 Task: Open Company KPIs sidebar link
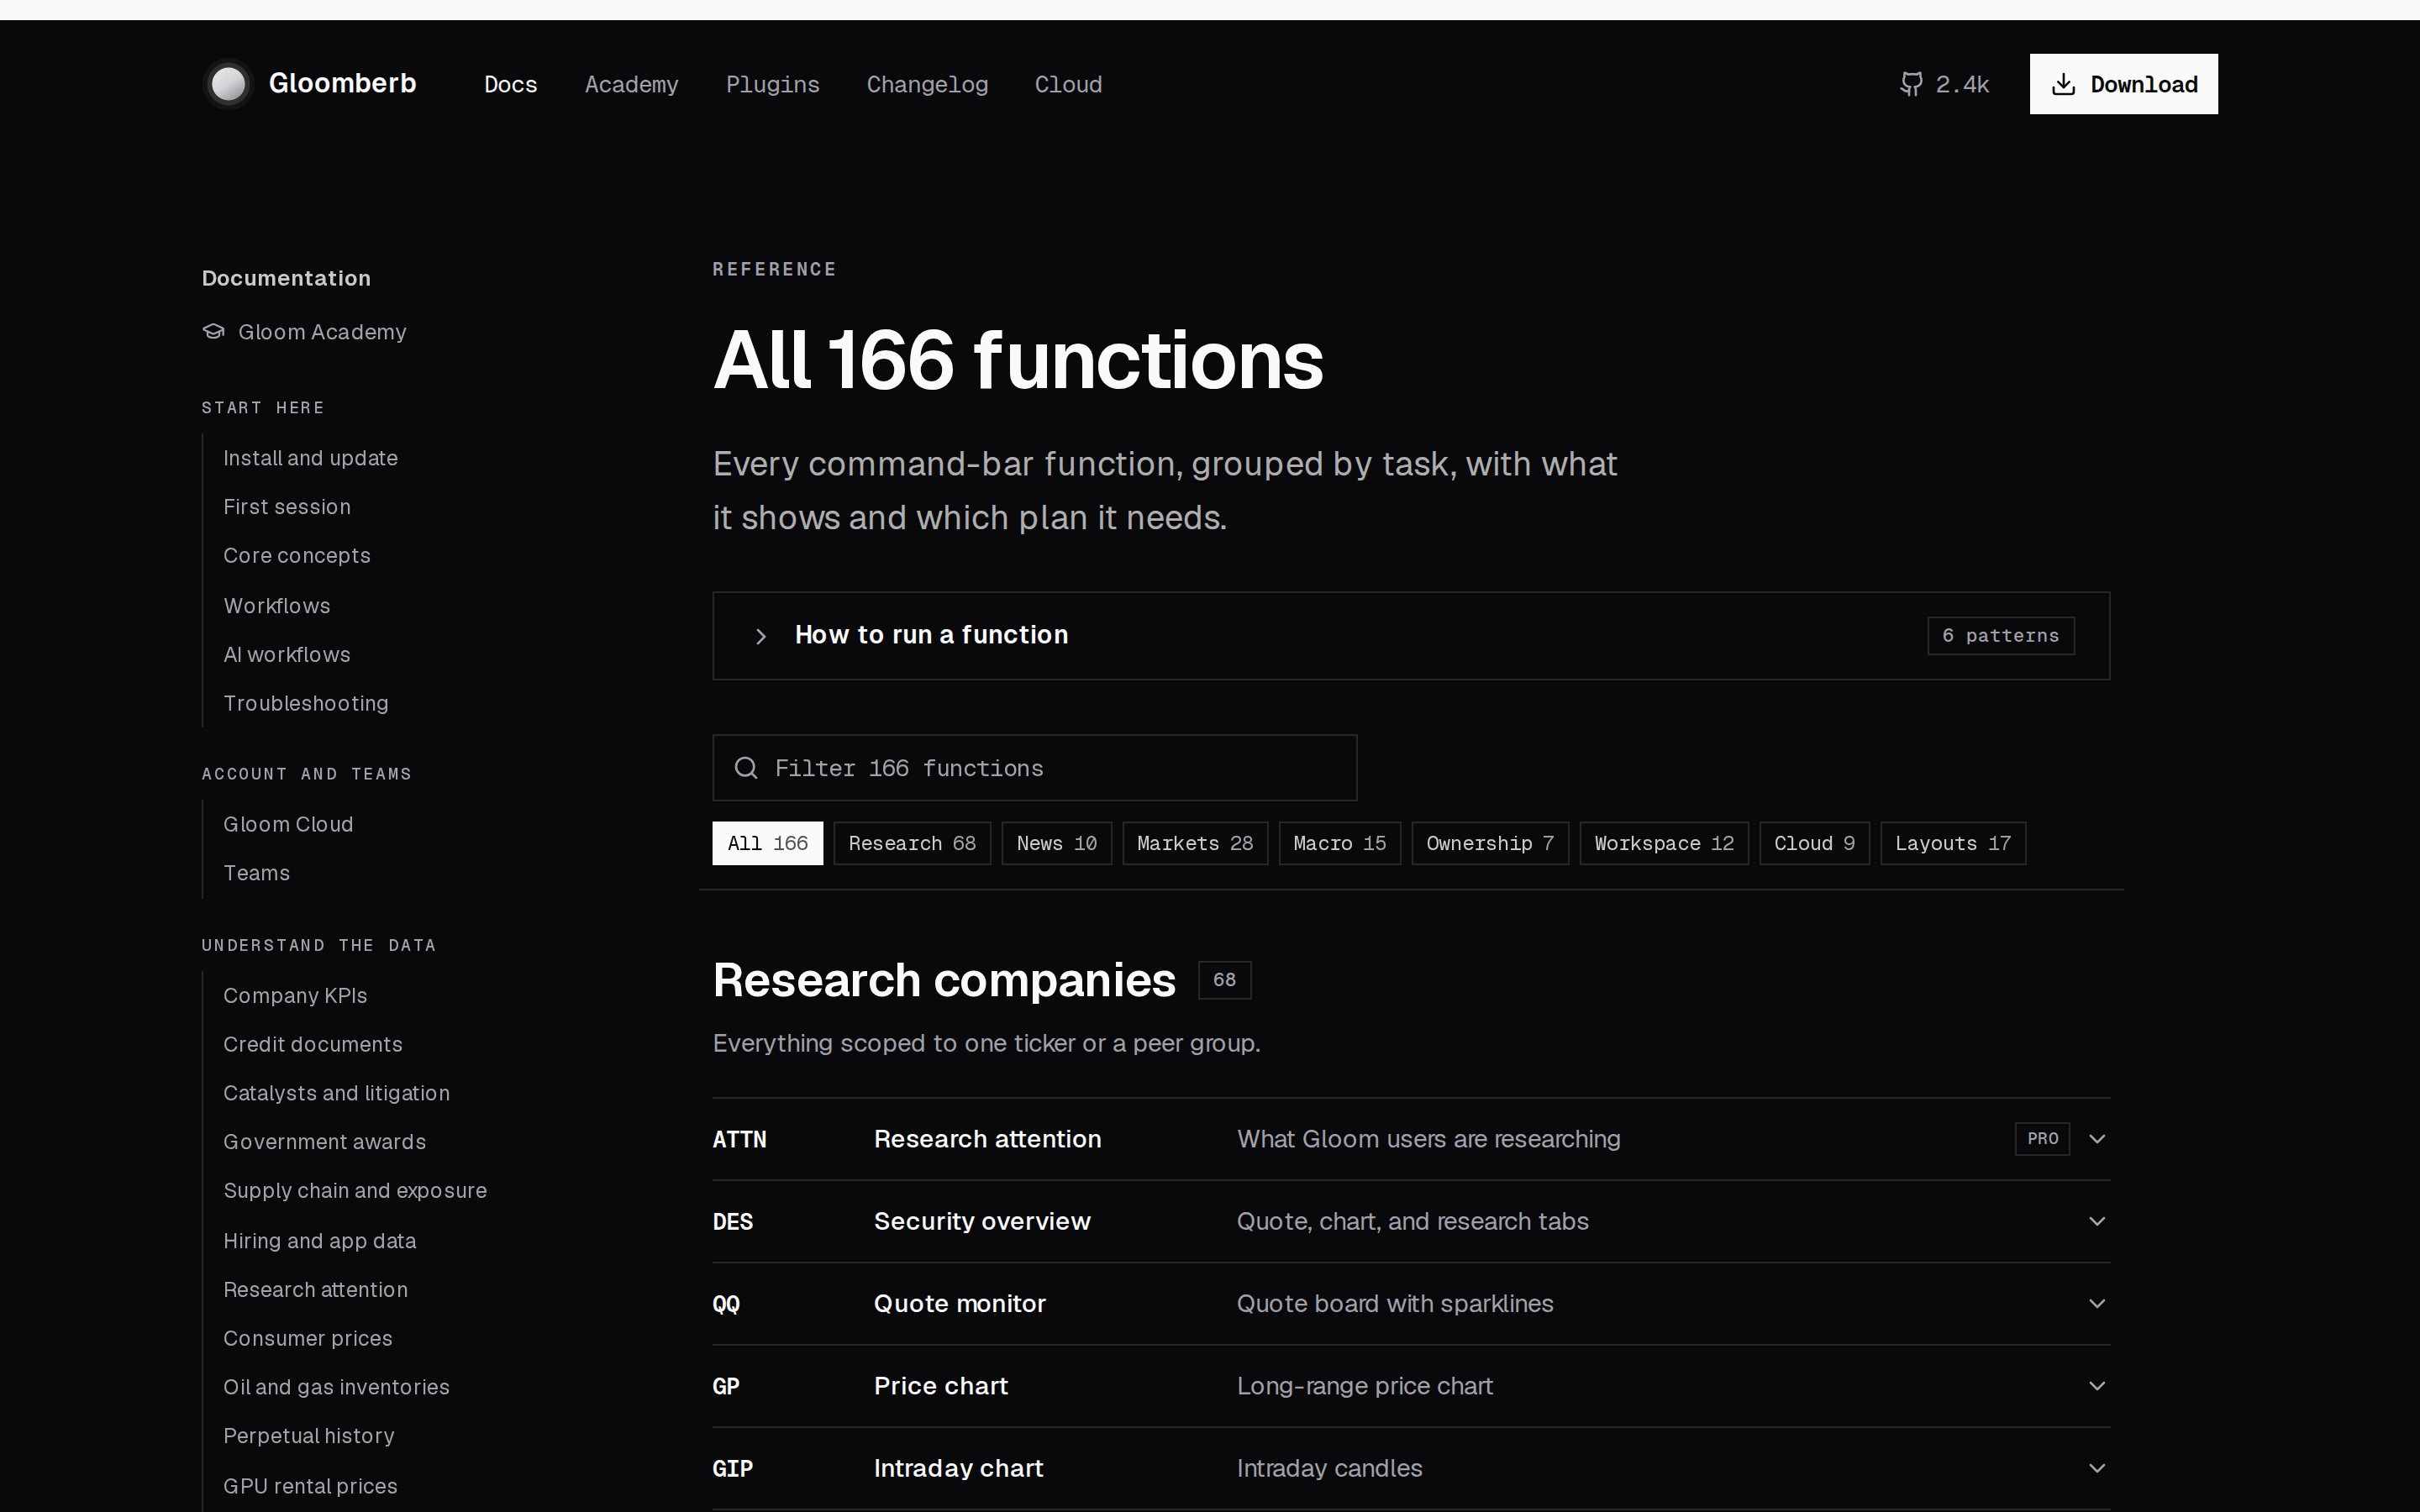(295, 996)
